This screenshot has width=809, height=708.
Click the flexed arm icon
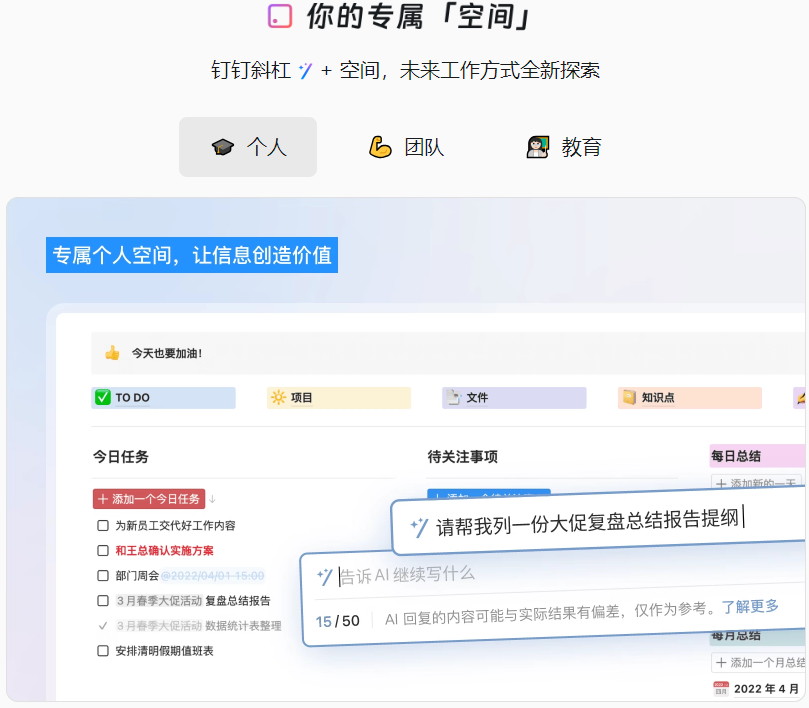[x=380, y=147]
